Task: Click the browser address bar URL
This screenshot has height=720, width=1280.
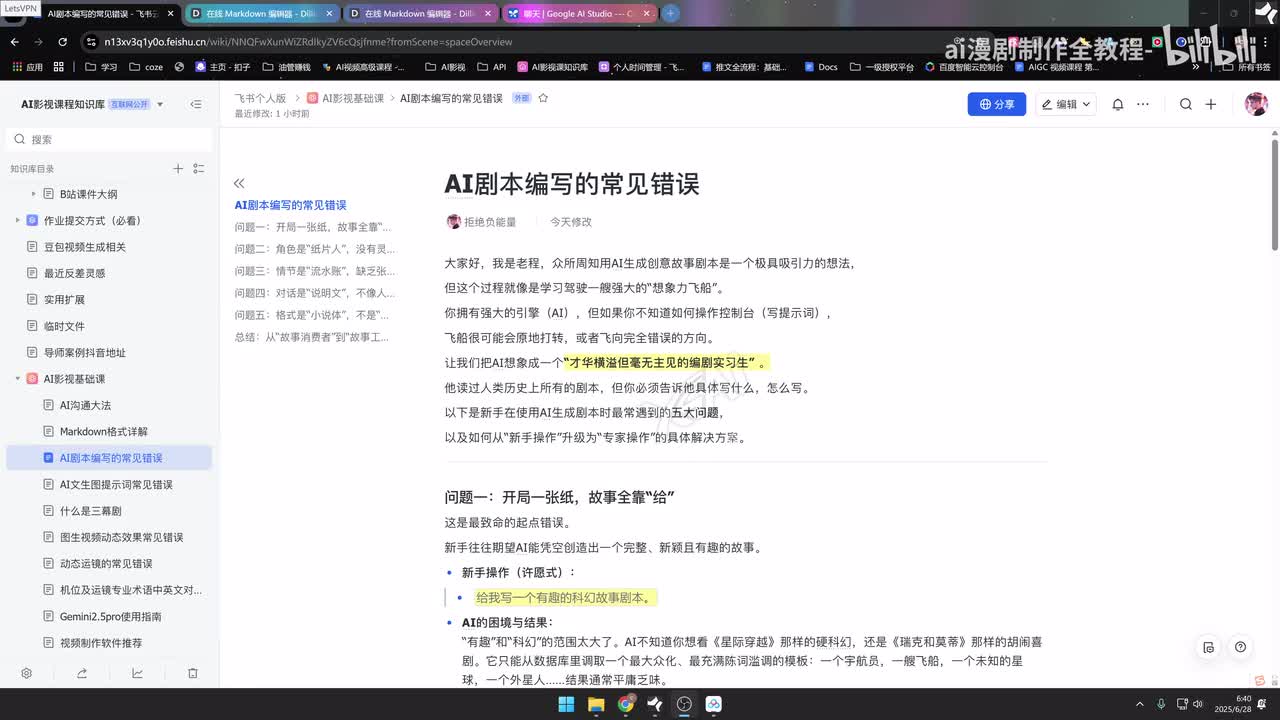Action: click(x=308, y=42)
